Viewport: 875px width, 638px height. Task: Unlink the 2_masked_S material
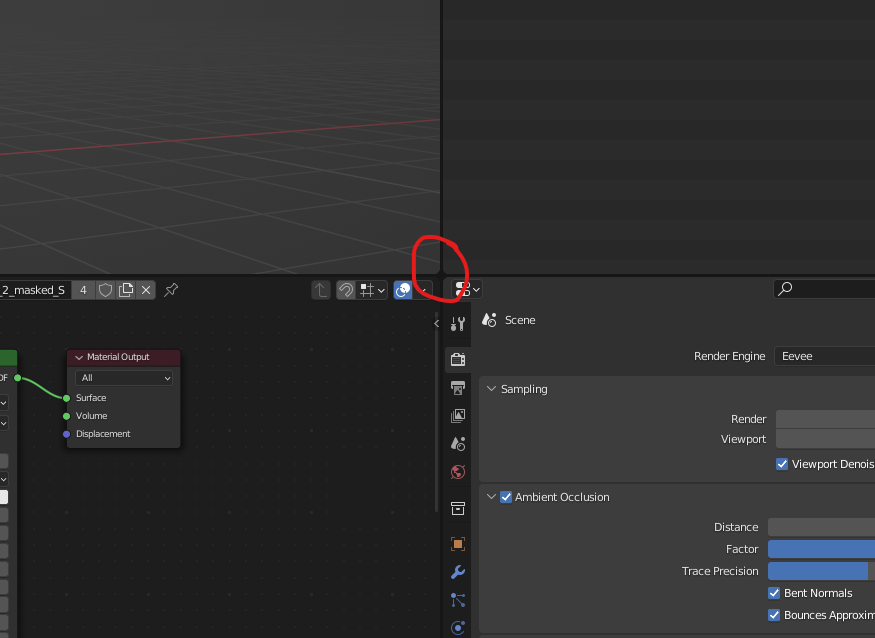[146, 290]
